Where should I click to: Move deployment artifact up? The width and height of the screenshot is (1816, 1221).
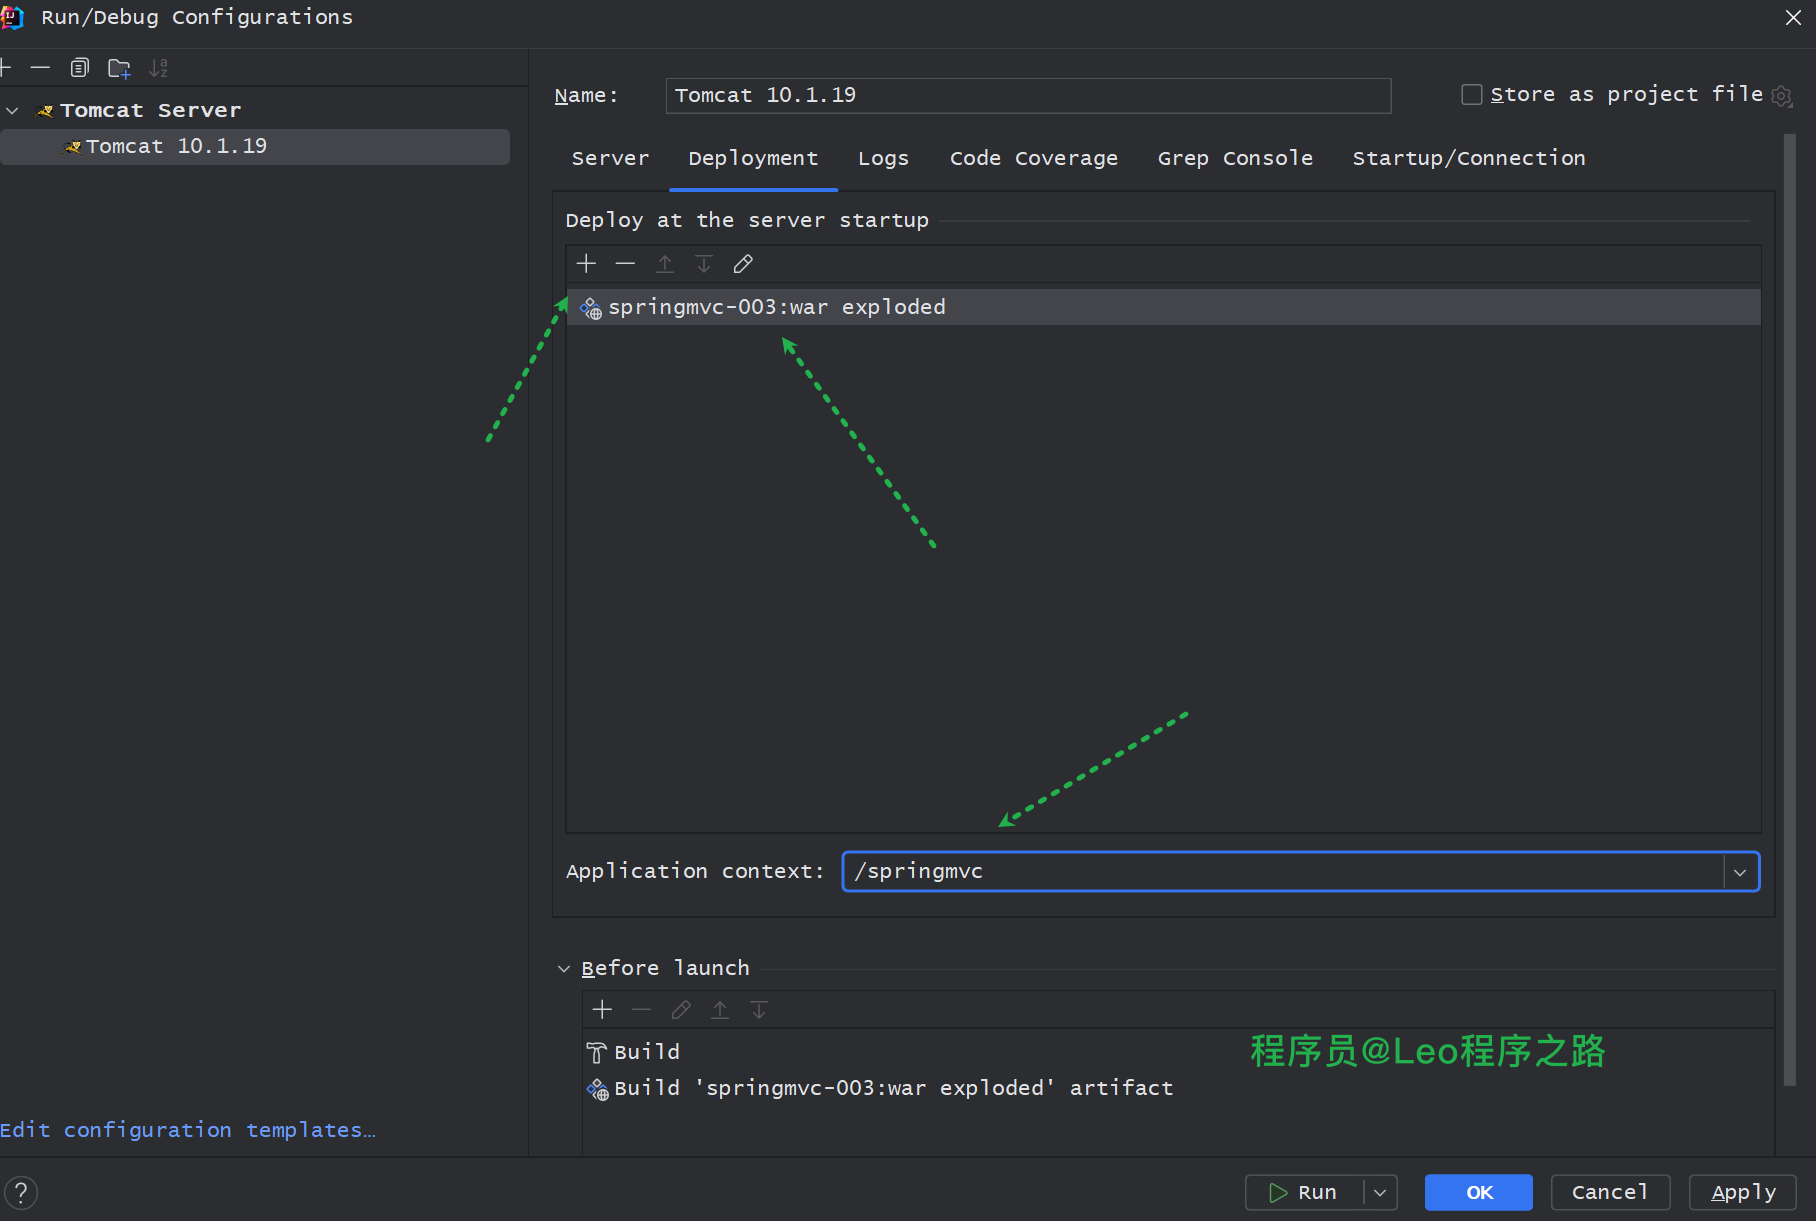coord(665,264)
